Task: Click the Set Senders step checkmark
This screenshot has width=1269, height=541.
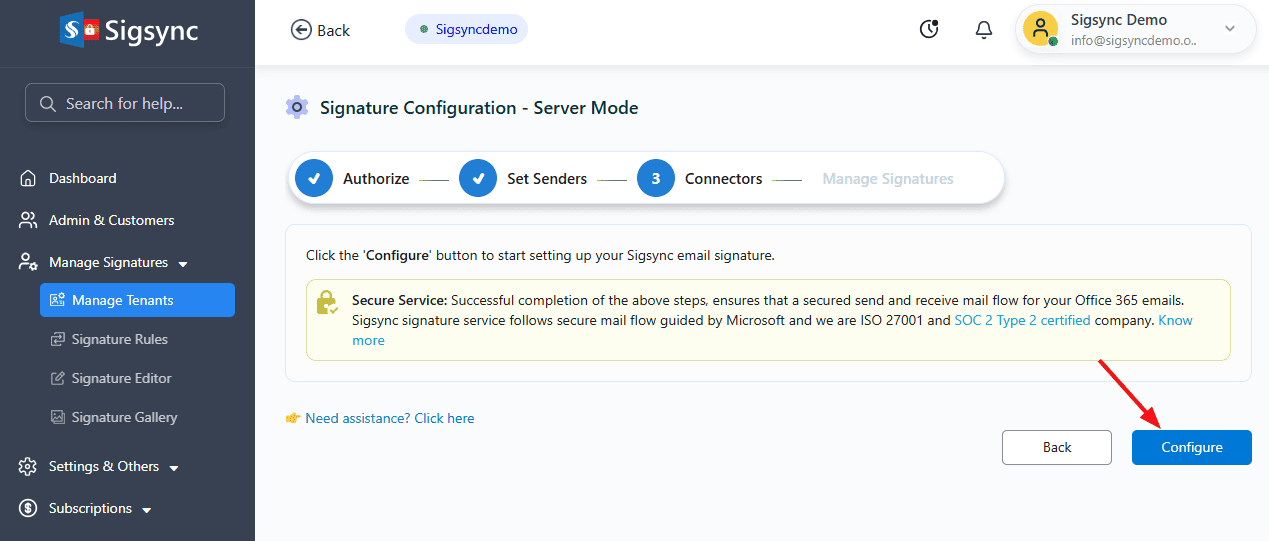Action: 478,179
